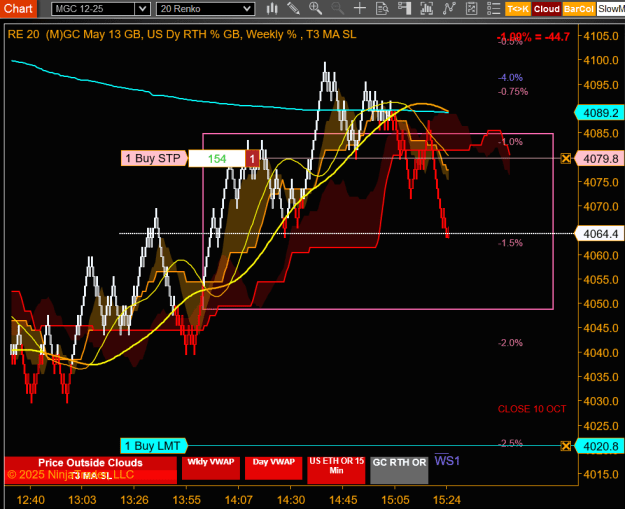Open the properties list icon
The height and width of the screenshot is (509, 625).
click(x=493, y=8)
